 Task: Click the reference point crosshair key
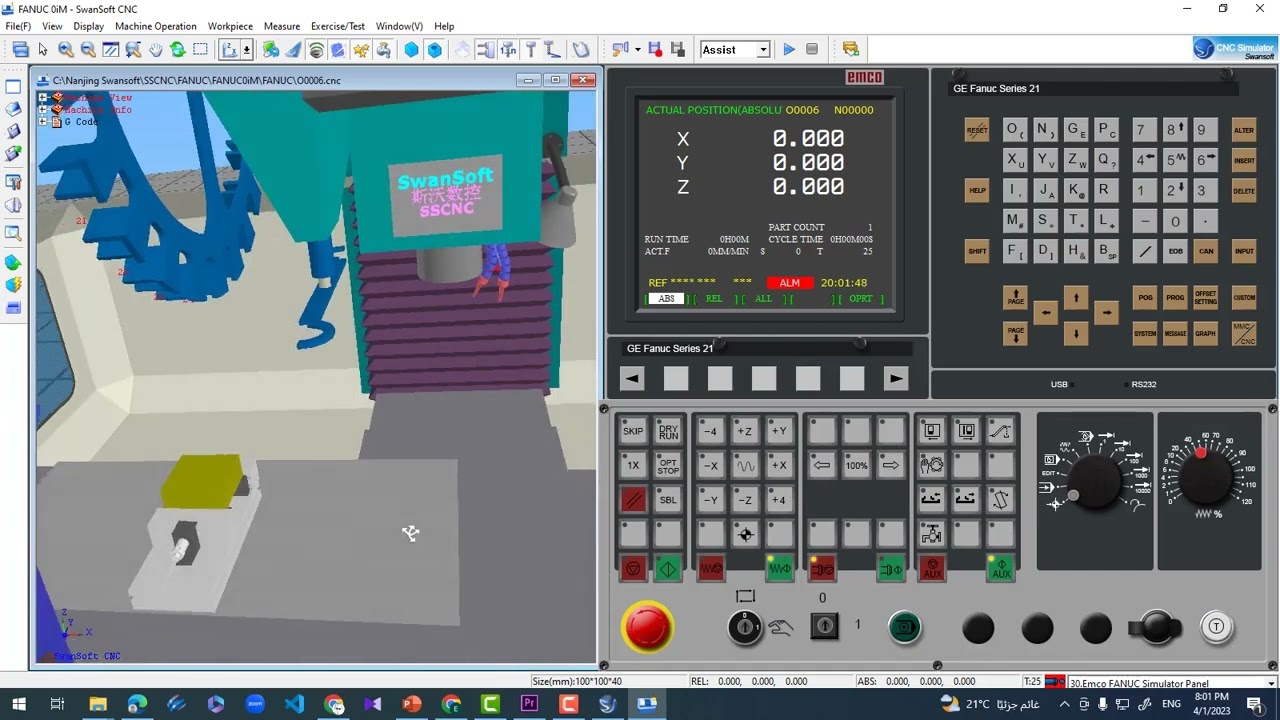745,534
